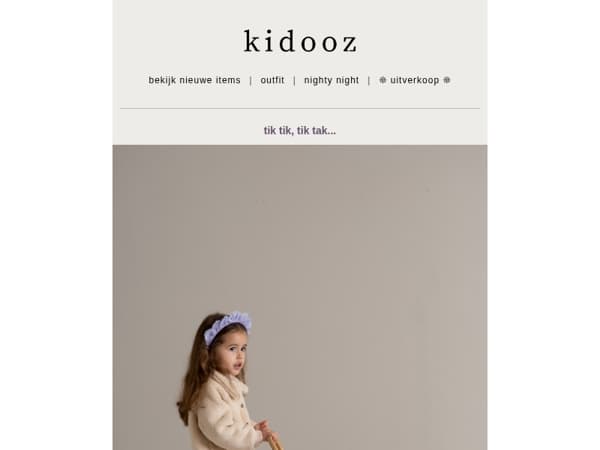The height and width of the screenshot is (450, 600).
Task: Click the snowflake icon before 'uitverkoop'
Action: pyautogui.click(x=383, y=80)
